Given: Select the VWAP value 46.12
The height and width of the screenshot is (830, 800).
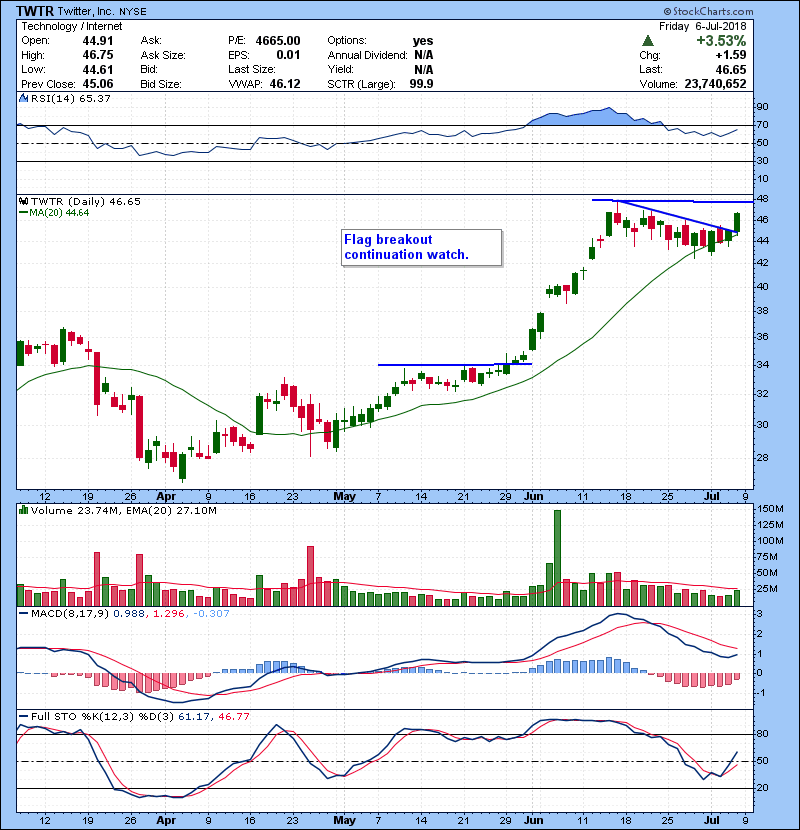Looking at the screenshot, I should point(285,84).
